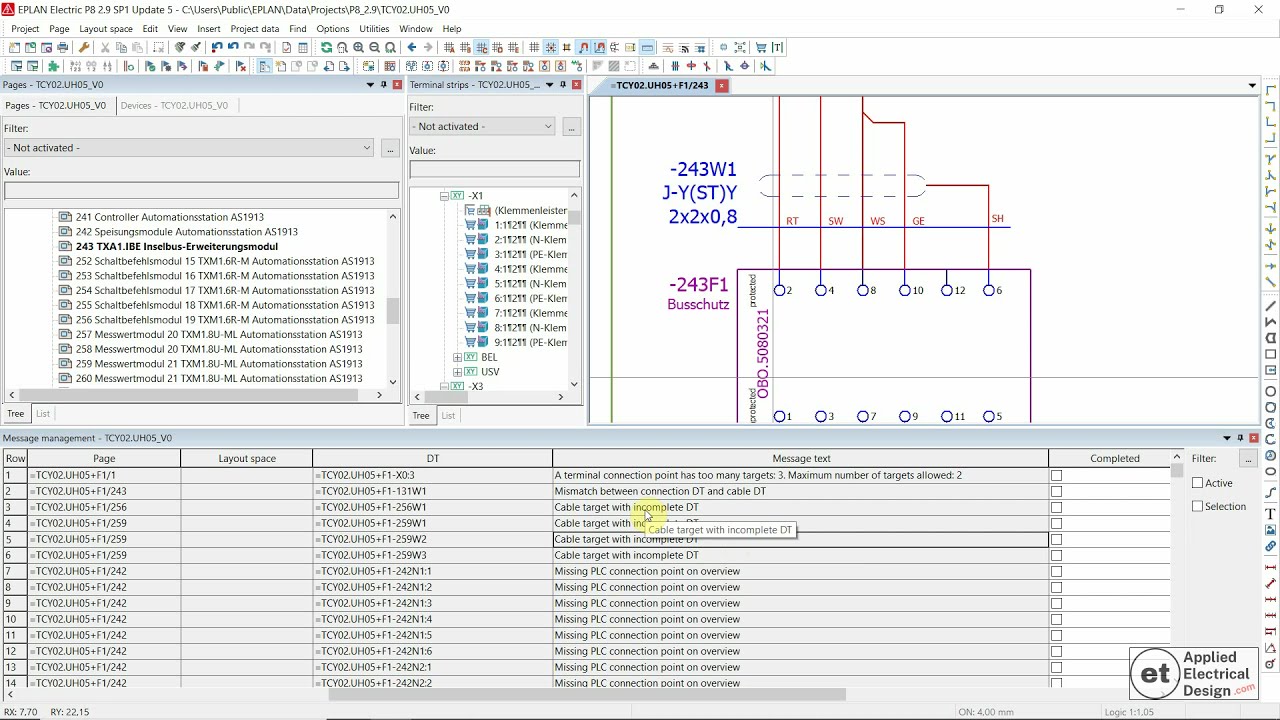
Task: Click the text 'T' toolbar icon
Action: coord(777,48)
